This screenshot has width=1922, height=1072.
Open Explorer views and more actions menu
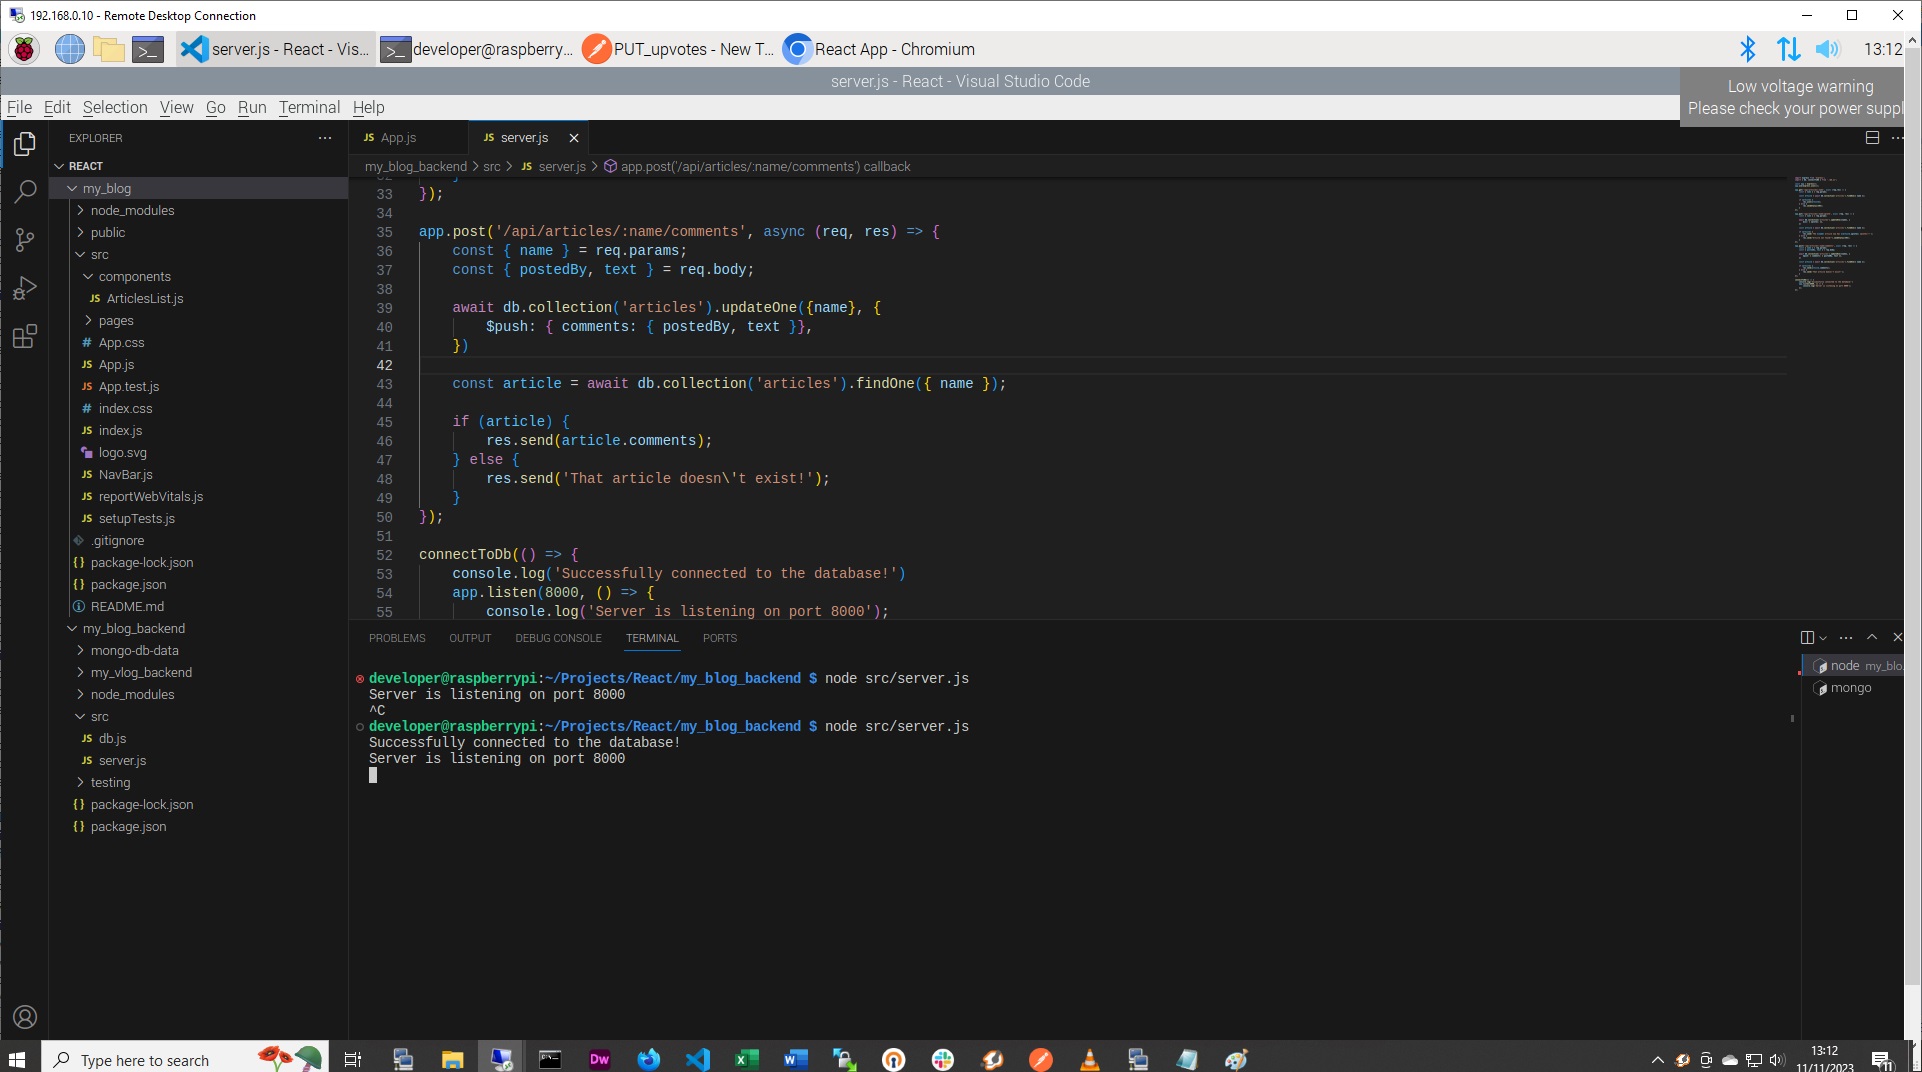tap(325, 138)
